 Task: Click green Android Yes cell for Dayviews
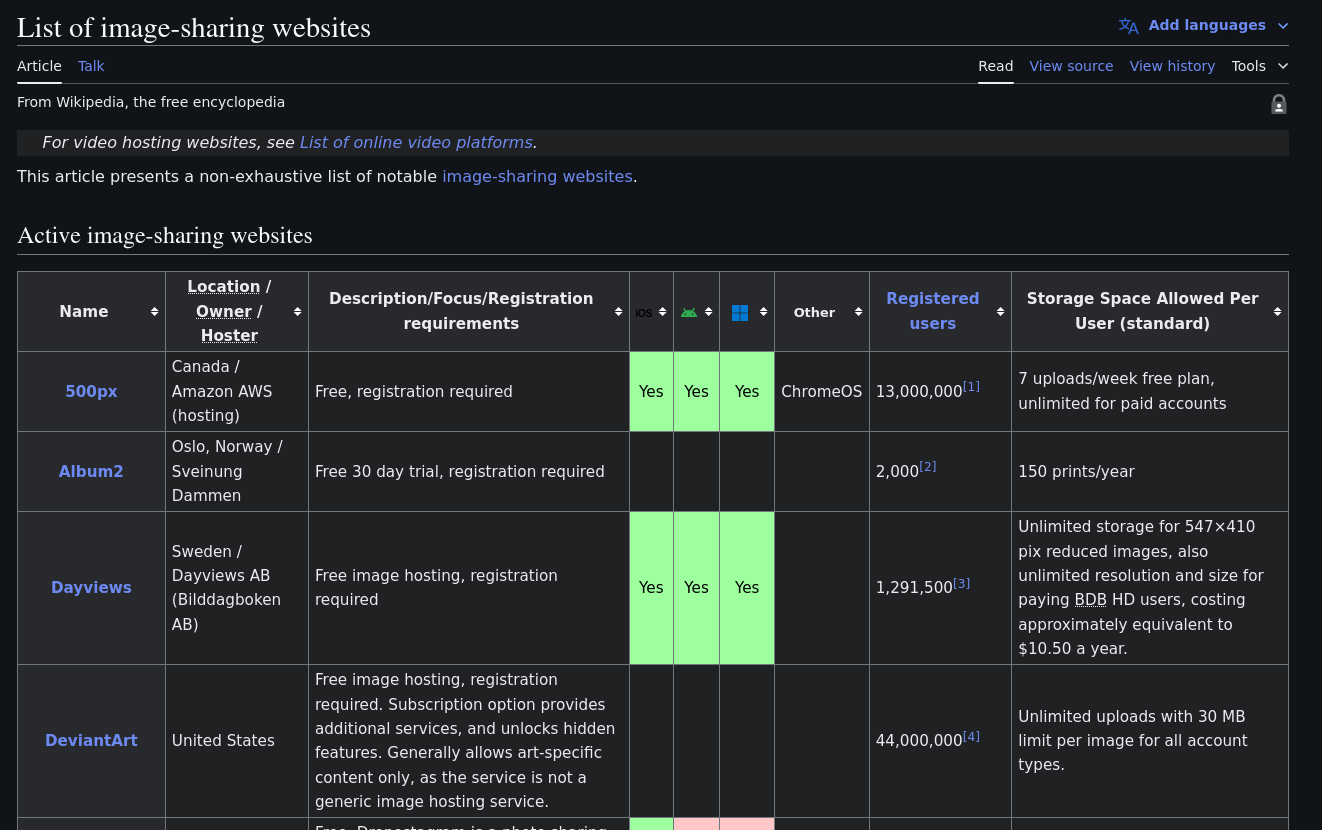(696, 588)
